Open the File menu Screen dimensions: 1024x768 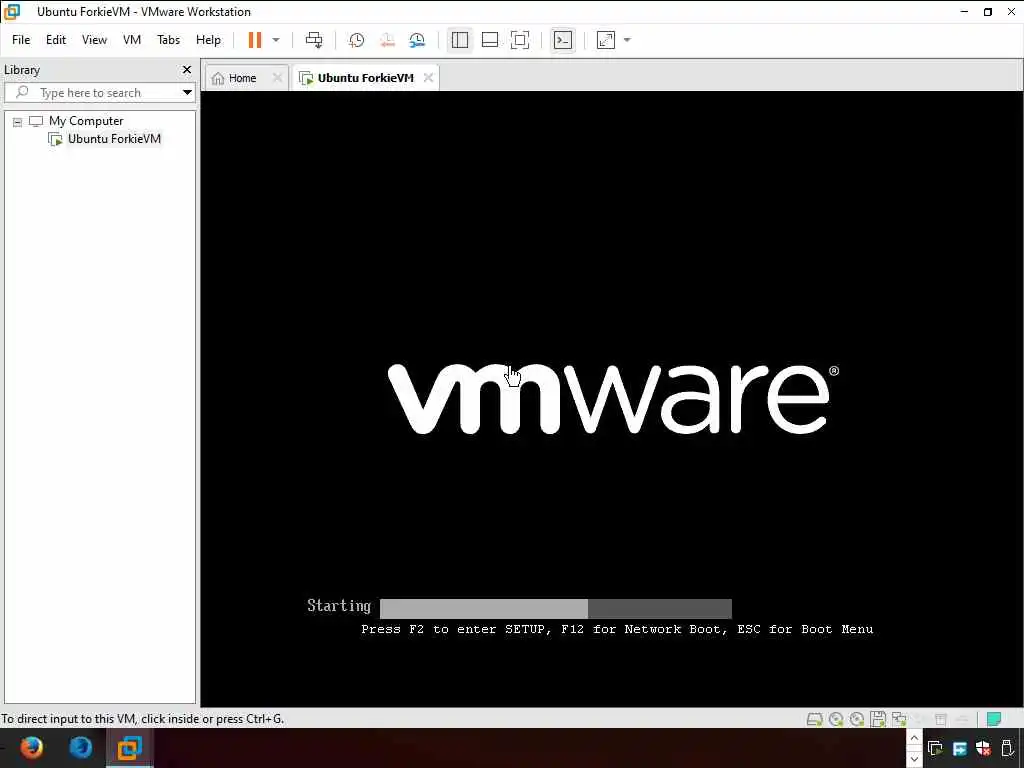pyautogui.click(x=21, y=40)
